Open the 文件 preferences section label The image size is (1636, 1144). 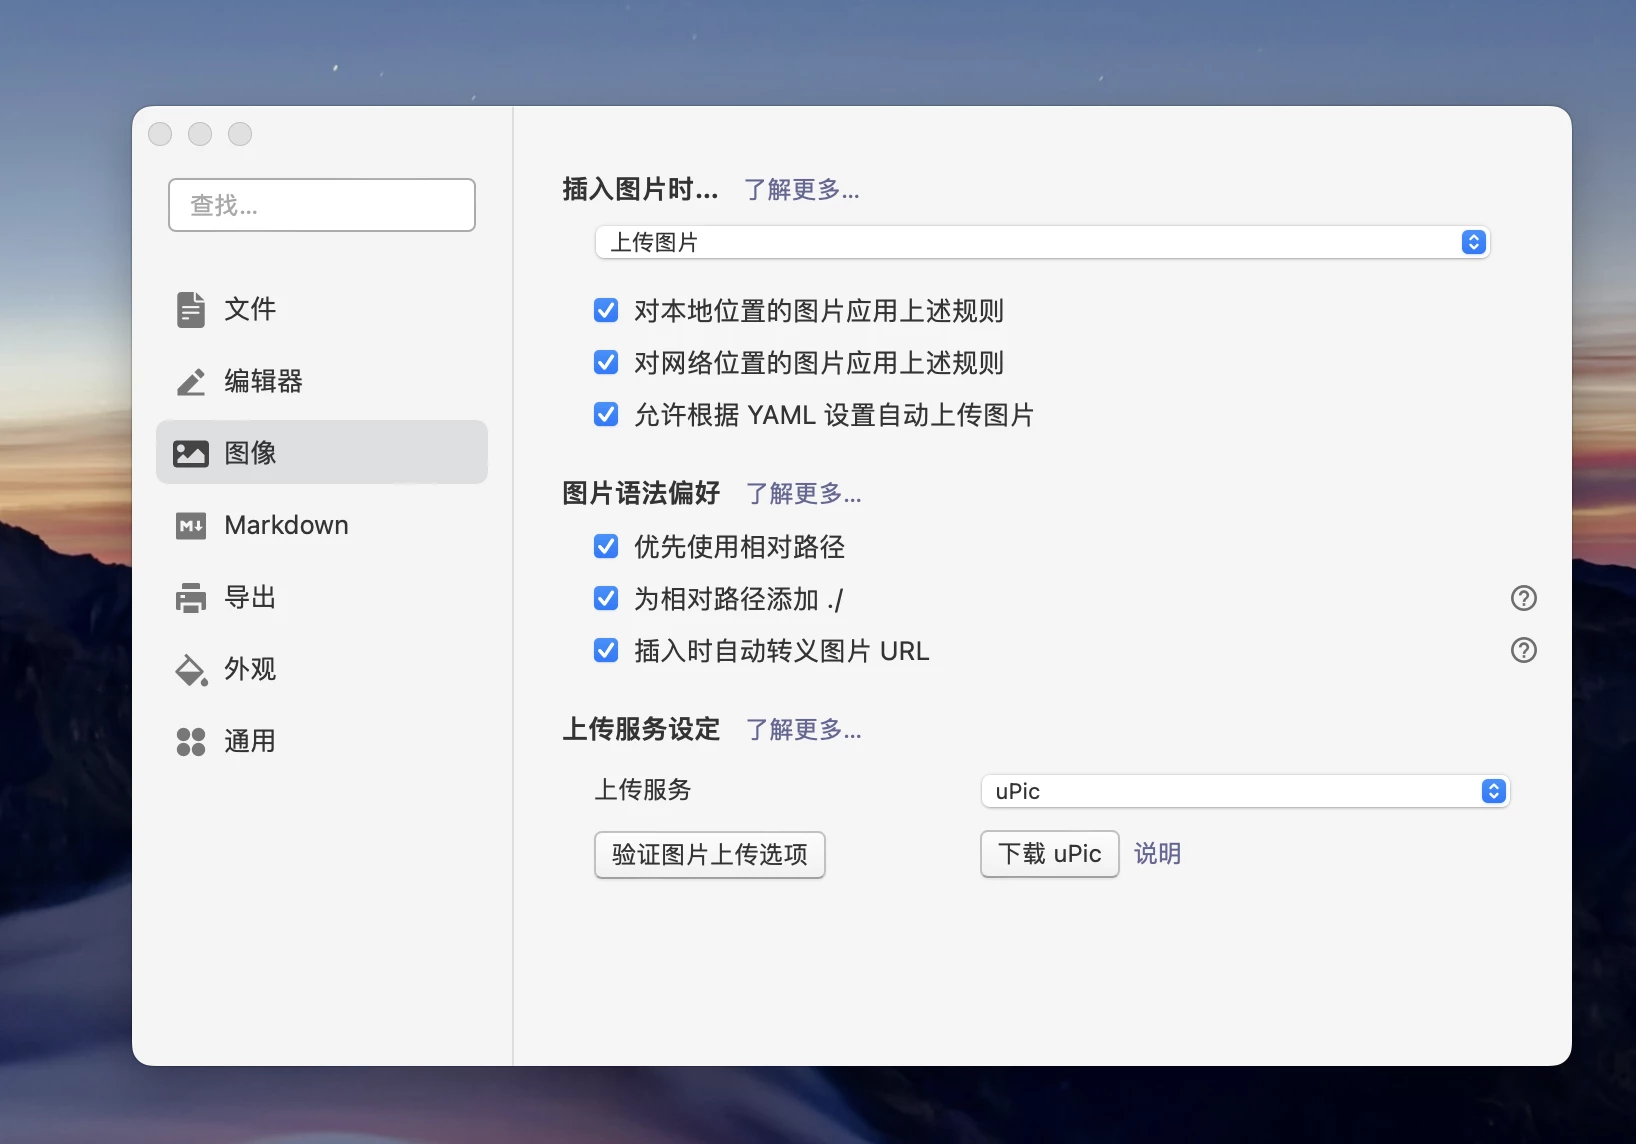[250, 309]
